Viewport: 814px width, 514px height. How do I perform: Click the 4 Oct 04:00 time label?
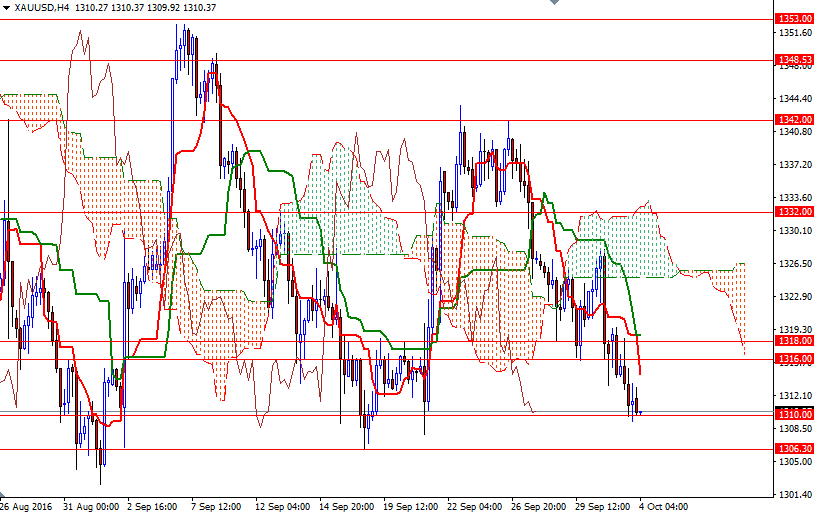[x=663, y=506]
